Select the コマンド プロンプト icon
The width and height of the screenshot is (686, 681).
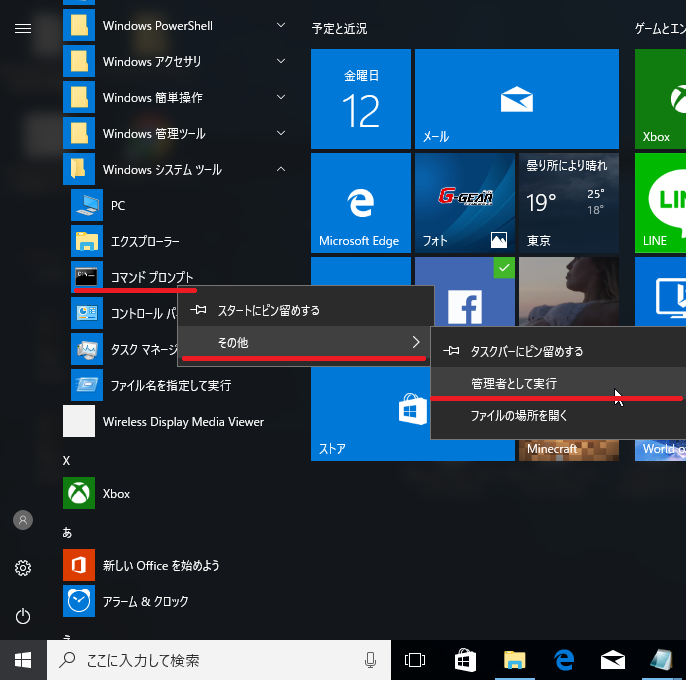tap(87, 277)
